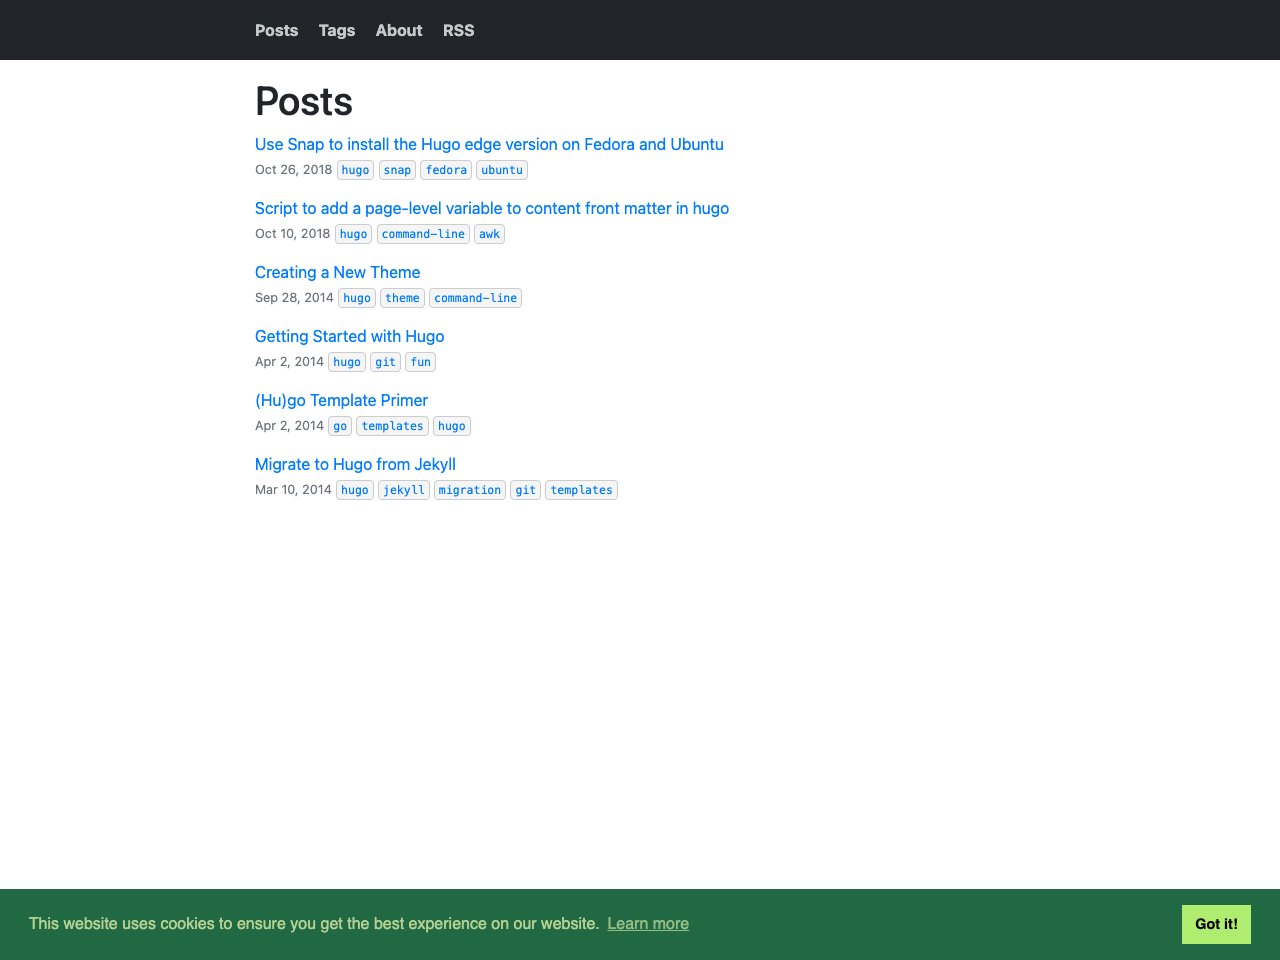Open the page-level variable script post
The width and height of the screenshot is (1280, 960).
click(x=491, y=208)
